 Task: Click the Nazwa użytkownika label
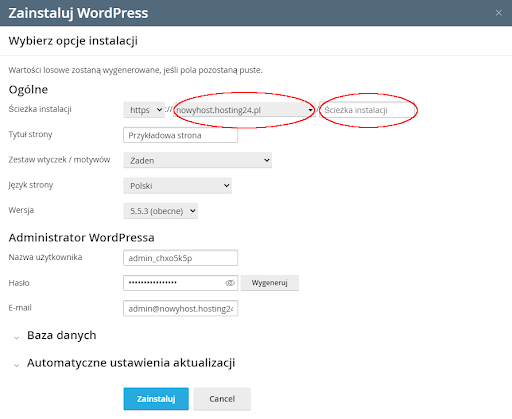[45, 257]
